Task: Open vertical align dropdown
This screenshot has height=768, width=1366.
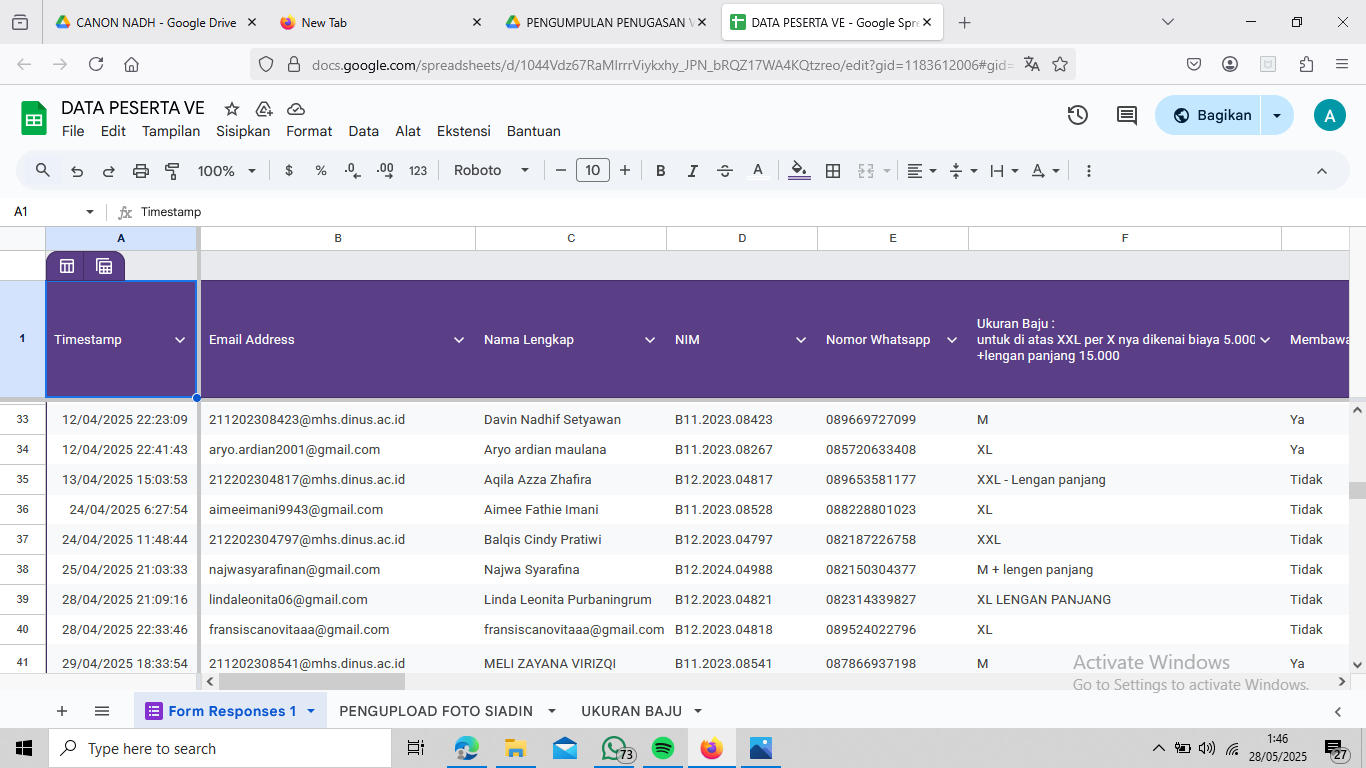Action: 962,171
